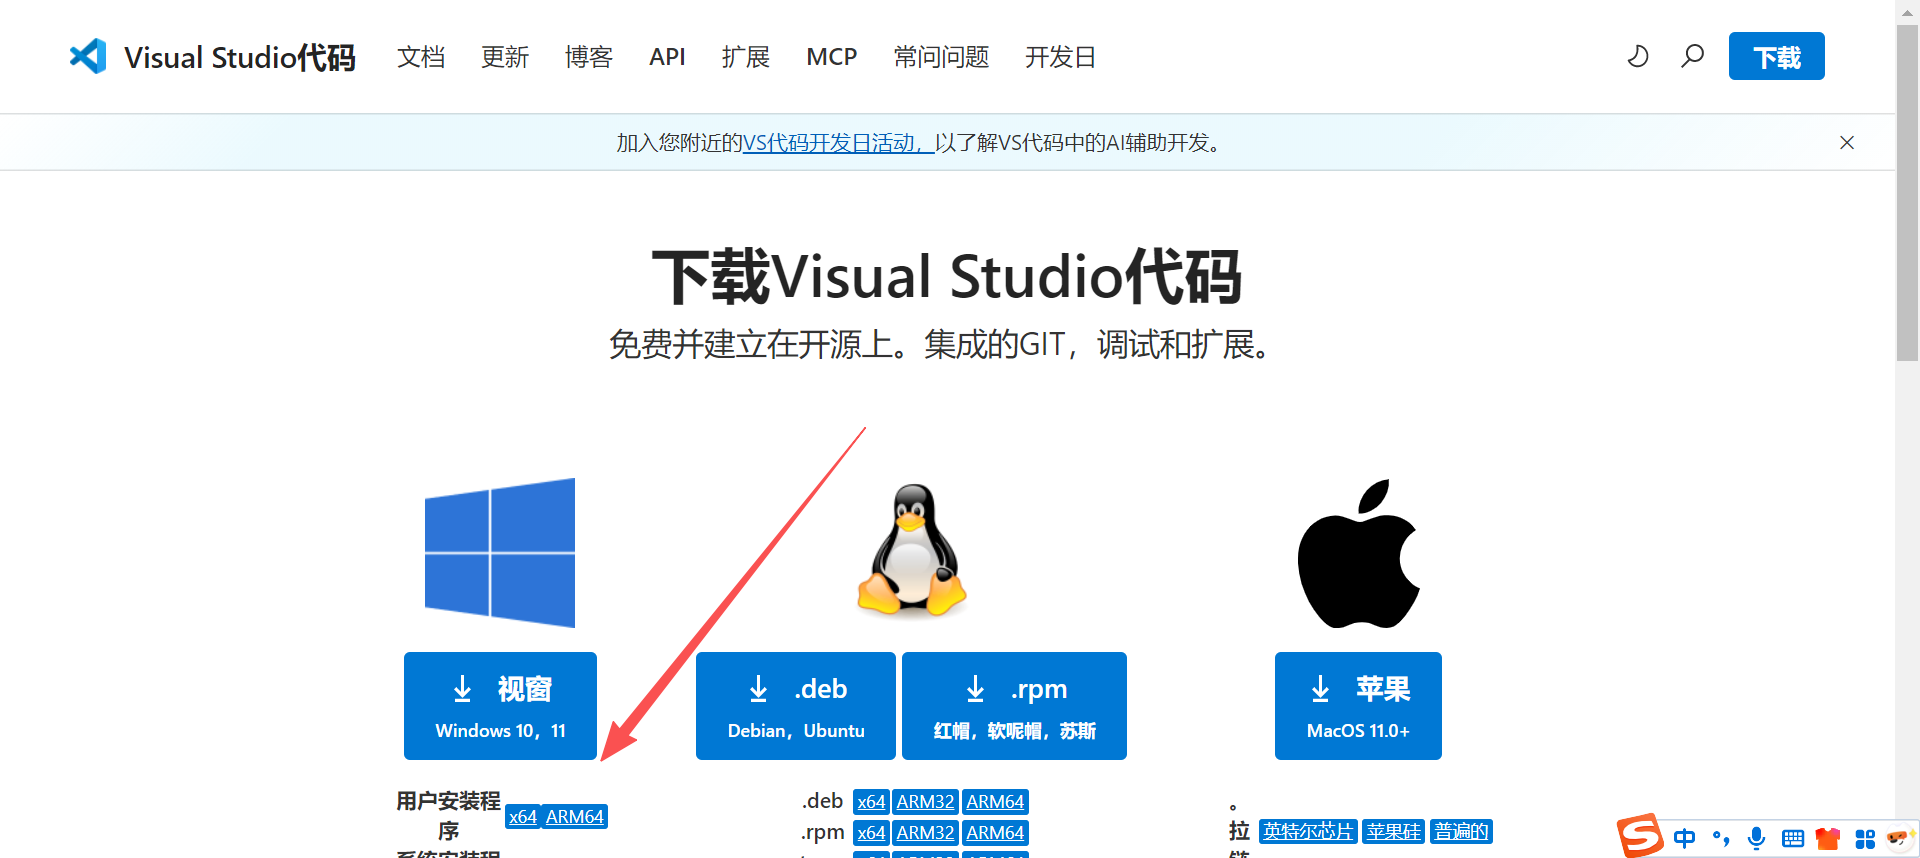Toggle dark theme with moon icon
This screenshot has width=1920, height=858.
pos(1637,56)
